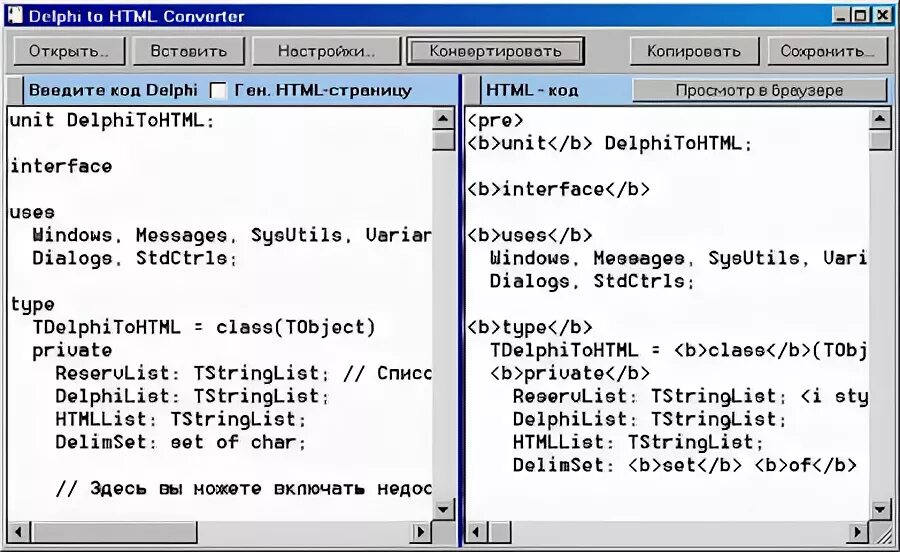Click the 'Введите код Delphi' panel label
Image resolution: width=900 pixels, height=552 pixels.
click(113, 90)
